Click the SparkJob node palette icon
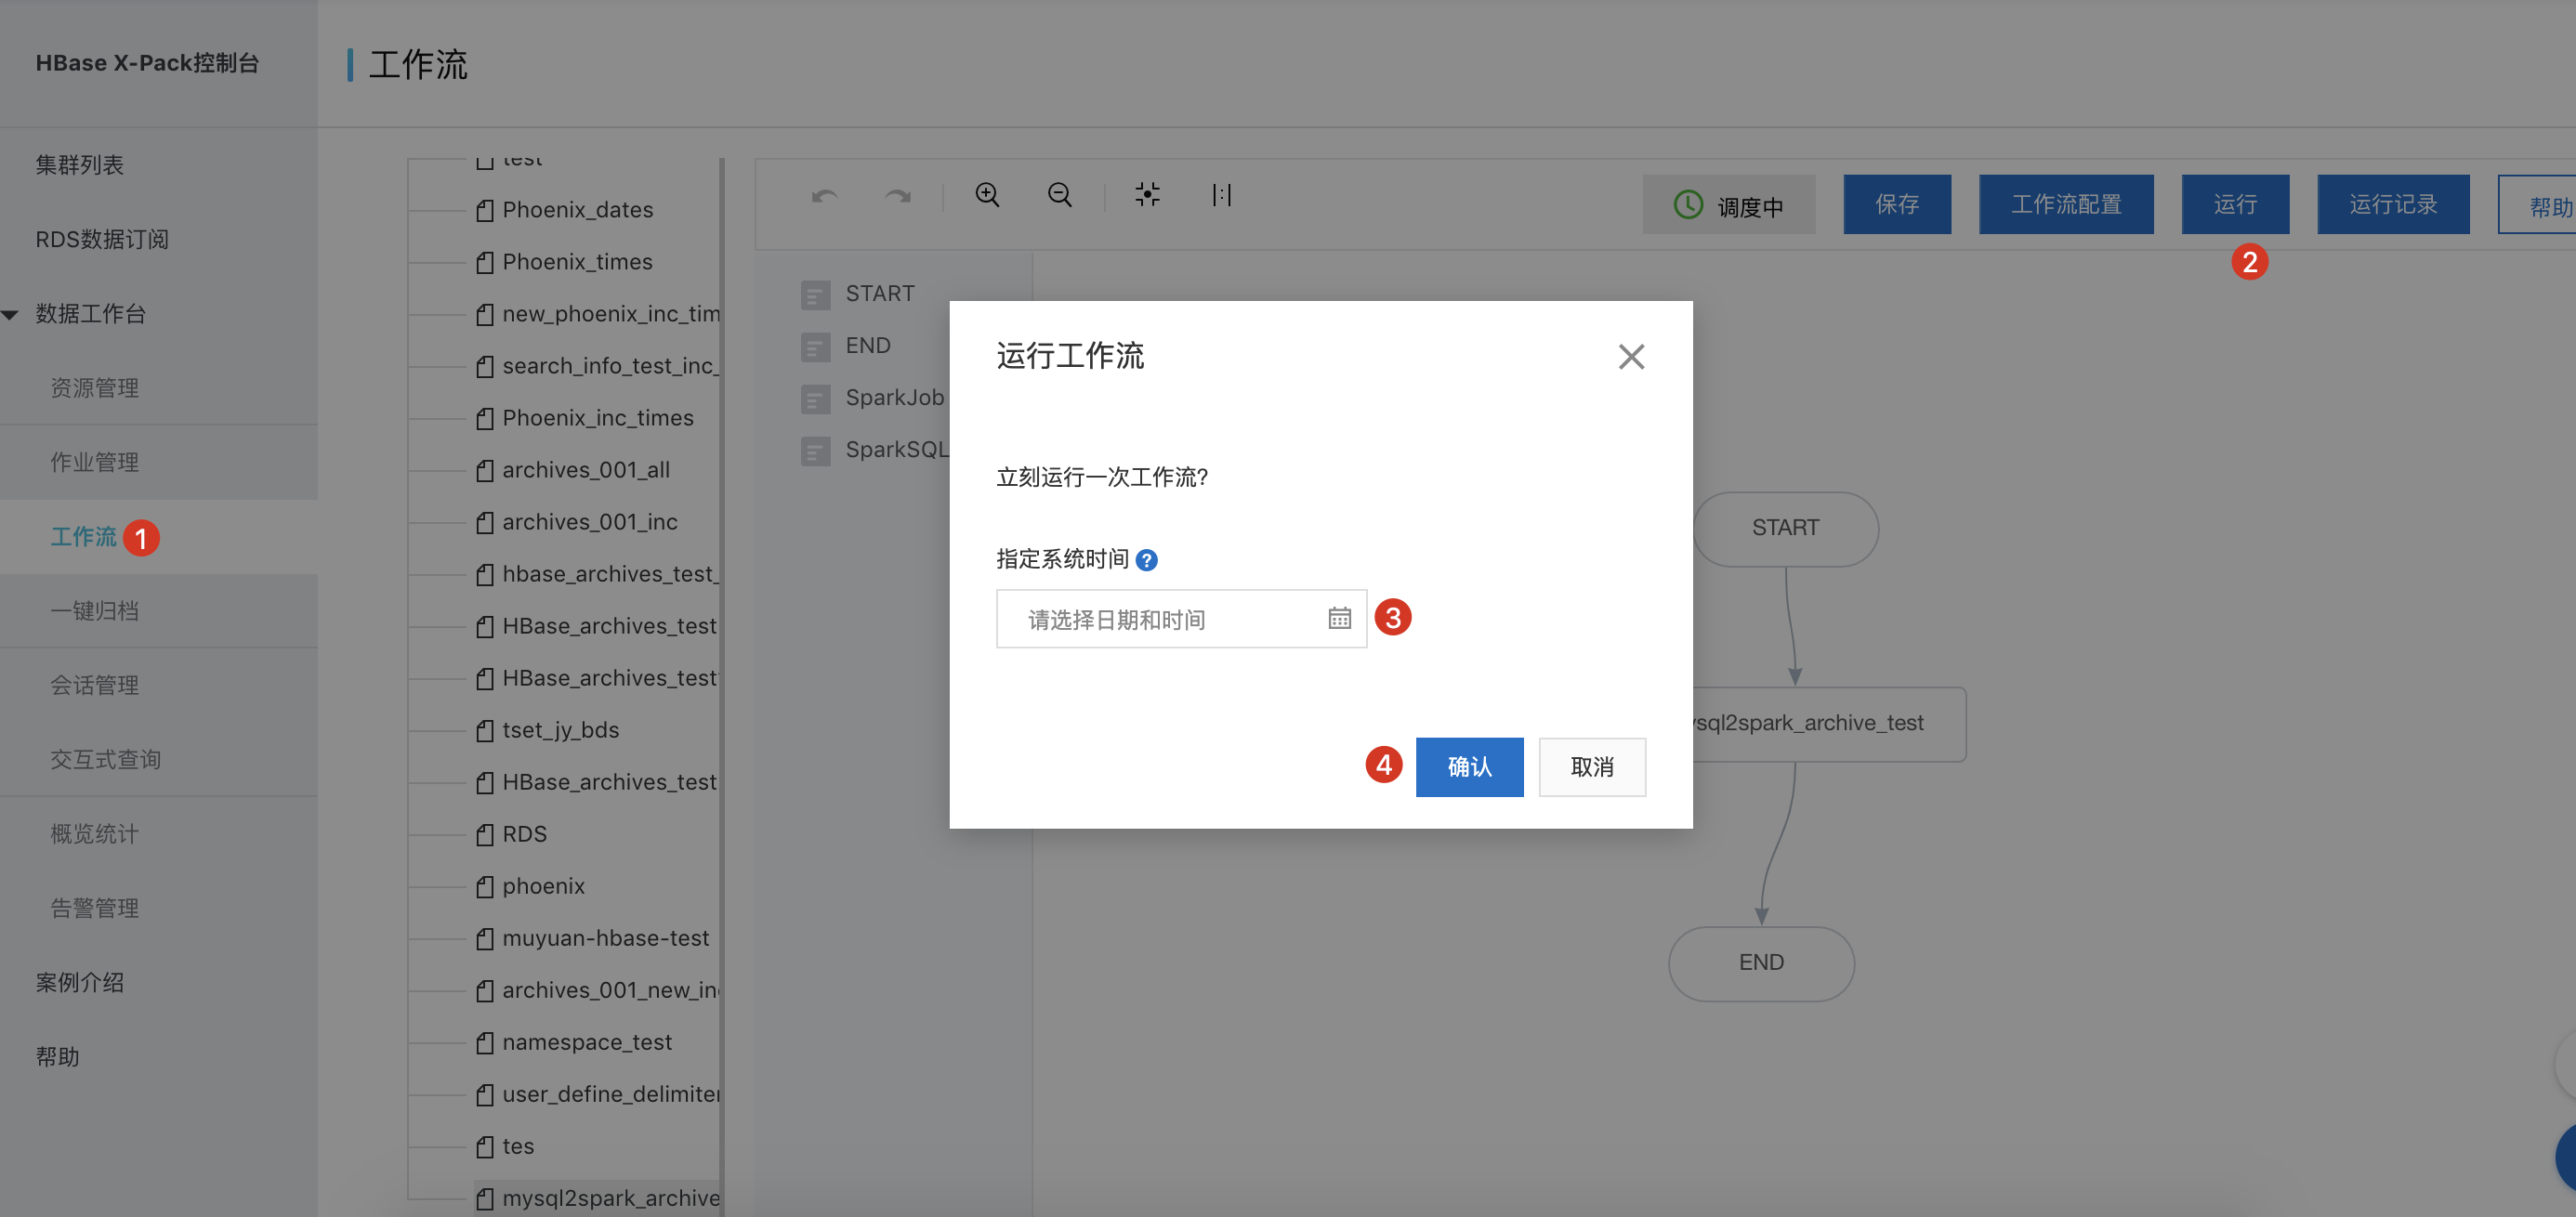The height and width of the screenshot is (1217, 2576). point(815,398)
